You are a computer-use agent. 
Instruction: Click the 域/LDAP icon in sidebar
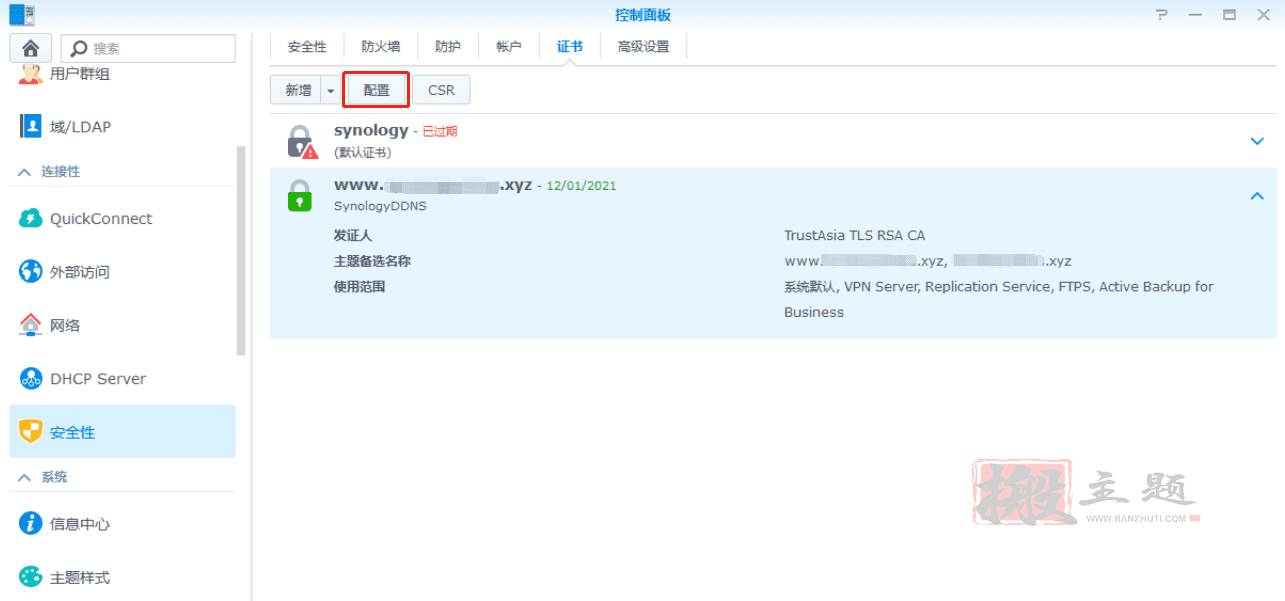point(31,126)
